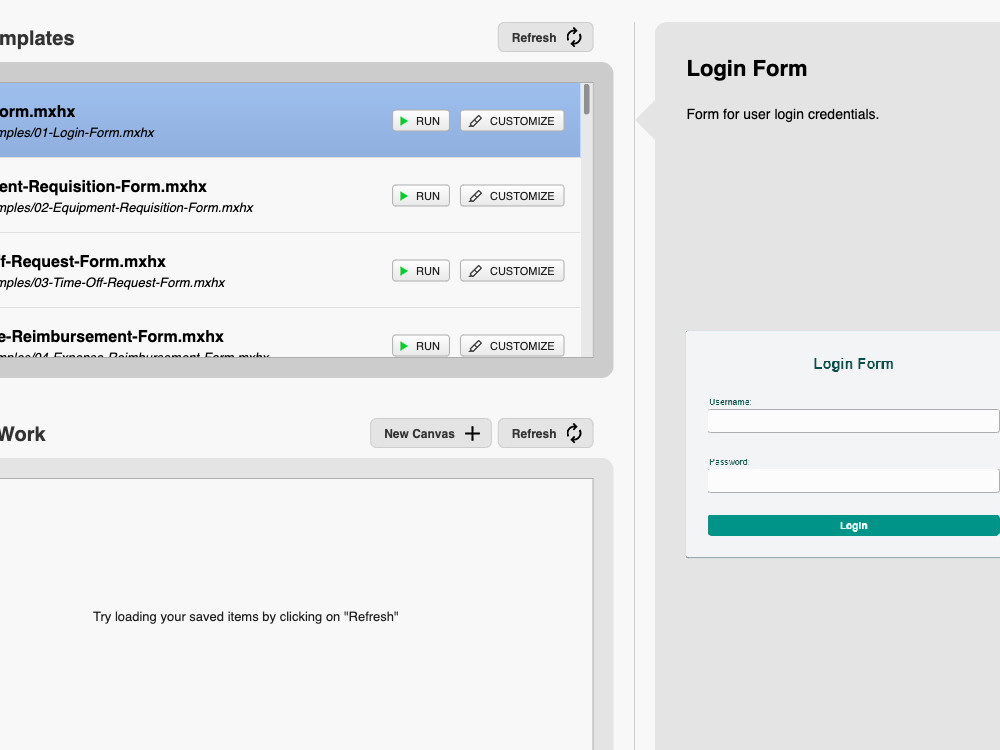
Task: Run the Login Form template
Action: [x=421, y=121]
